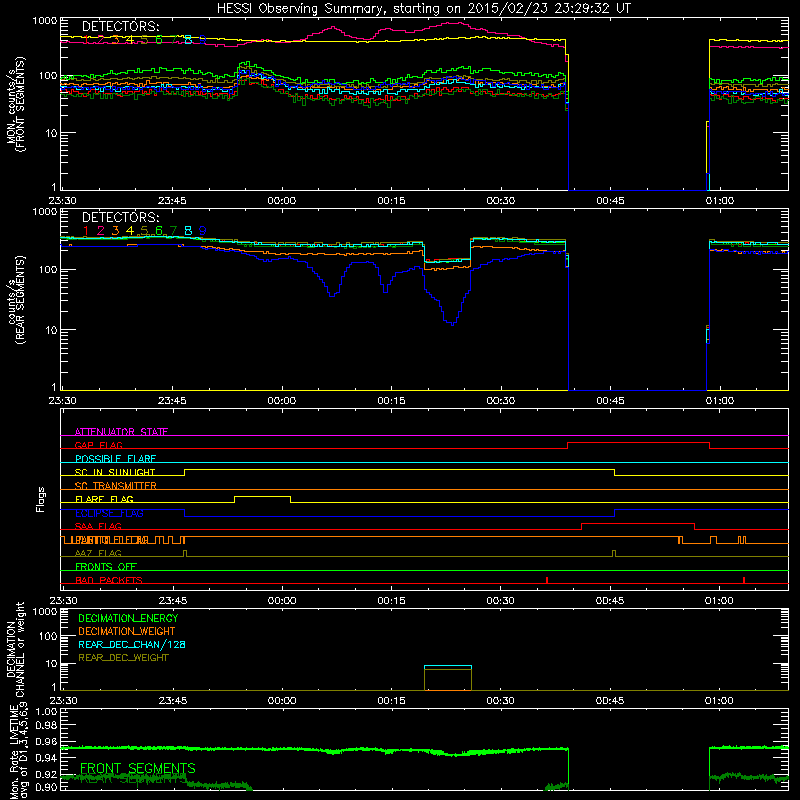The width and height of the screenshot is (800, 800).
Task: Click the BAD_PACKETS flag label
Action: pyautogui.click(x=109, y=580)
